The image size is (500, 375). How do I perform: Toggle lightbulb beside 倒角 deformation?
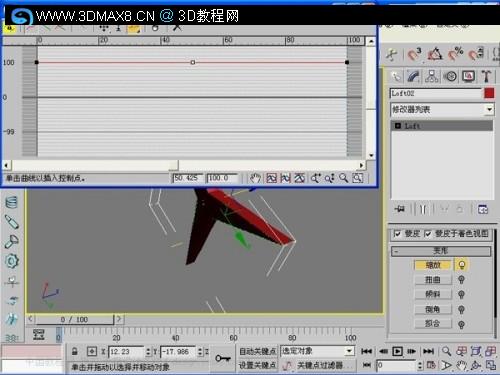pyautogui.click(x=461, y=310)
